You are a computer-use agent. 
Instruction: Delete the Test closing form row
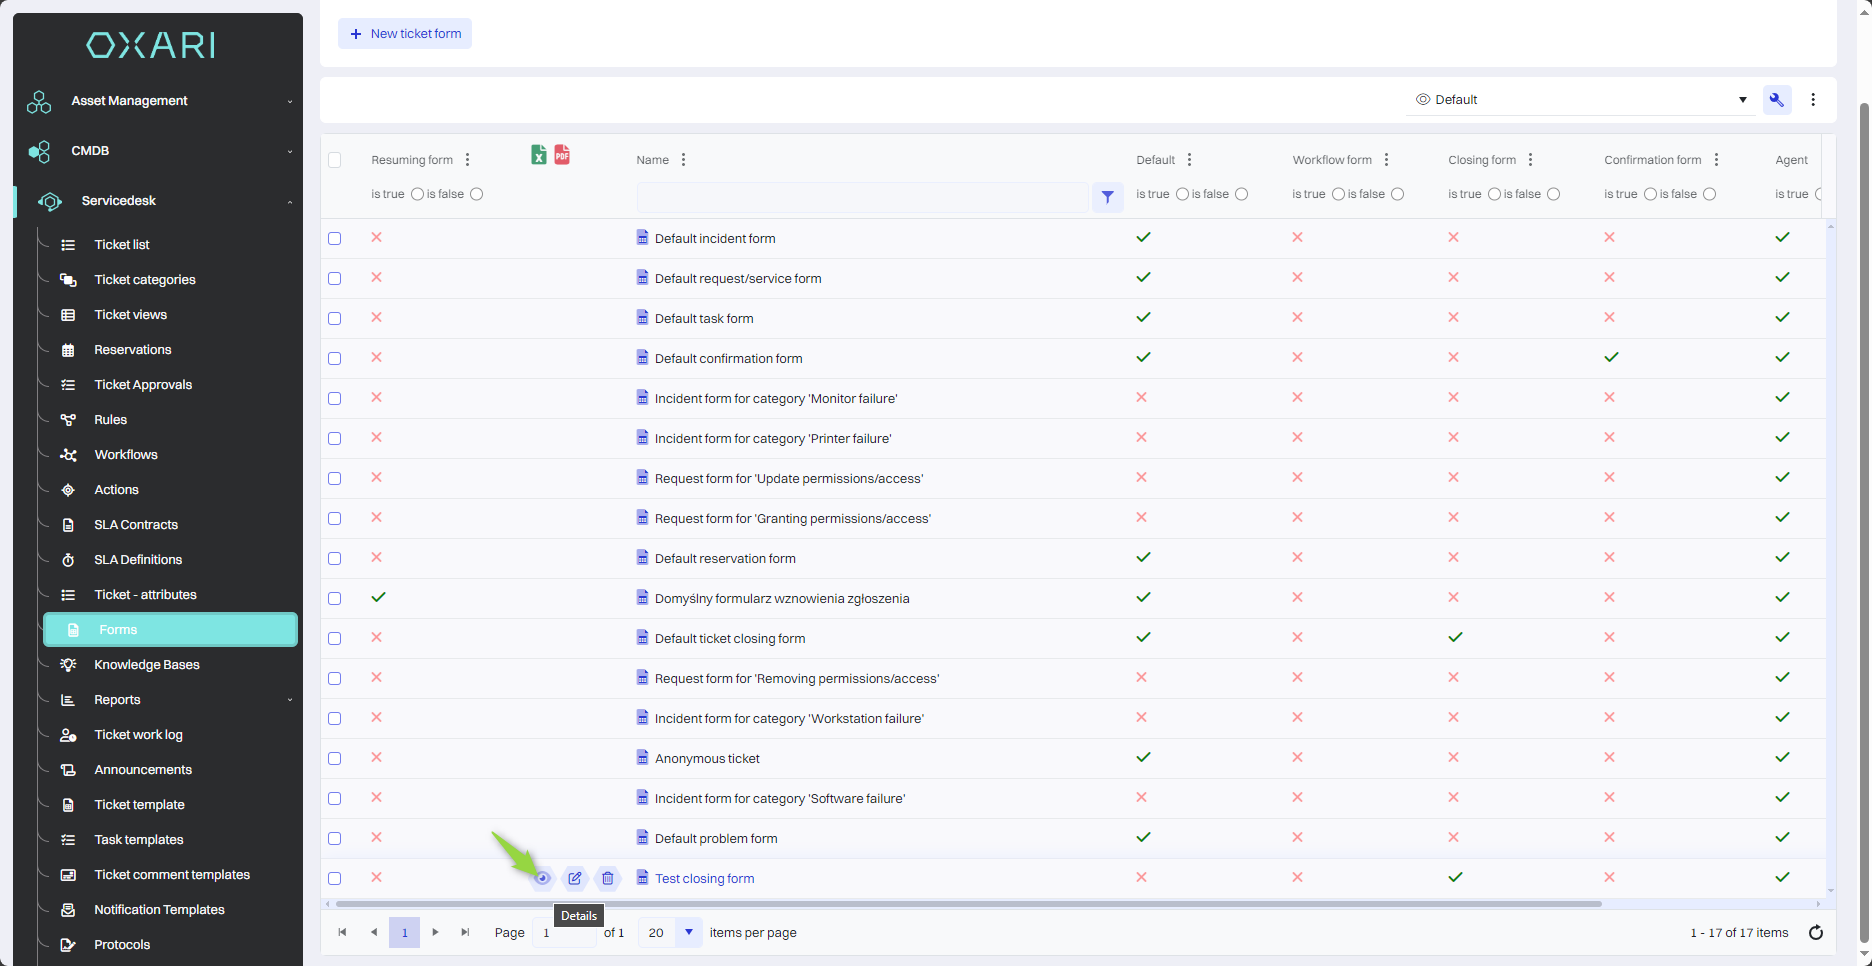pyautogui.click(x=607, y=878)
